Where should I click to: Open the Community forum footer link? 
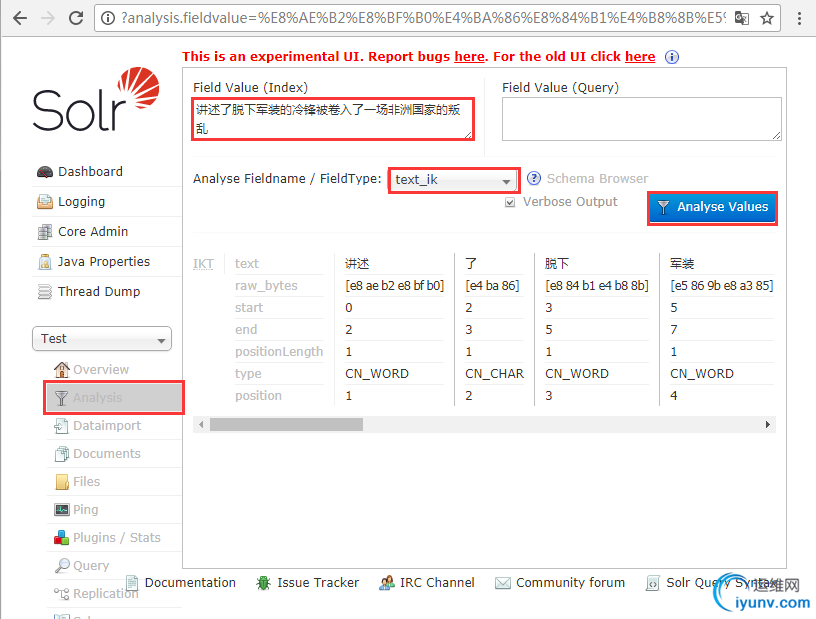click(570, 583)
